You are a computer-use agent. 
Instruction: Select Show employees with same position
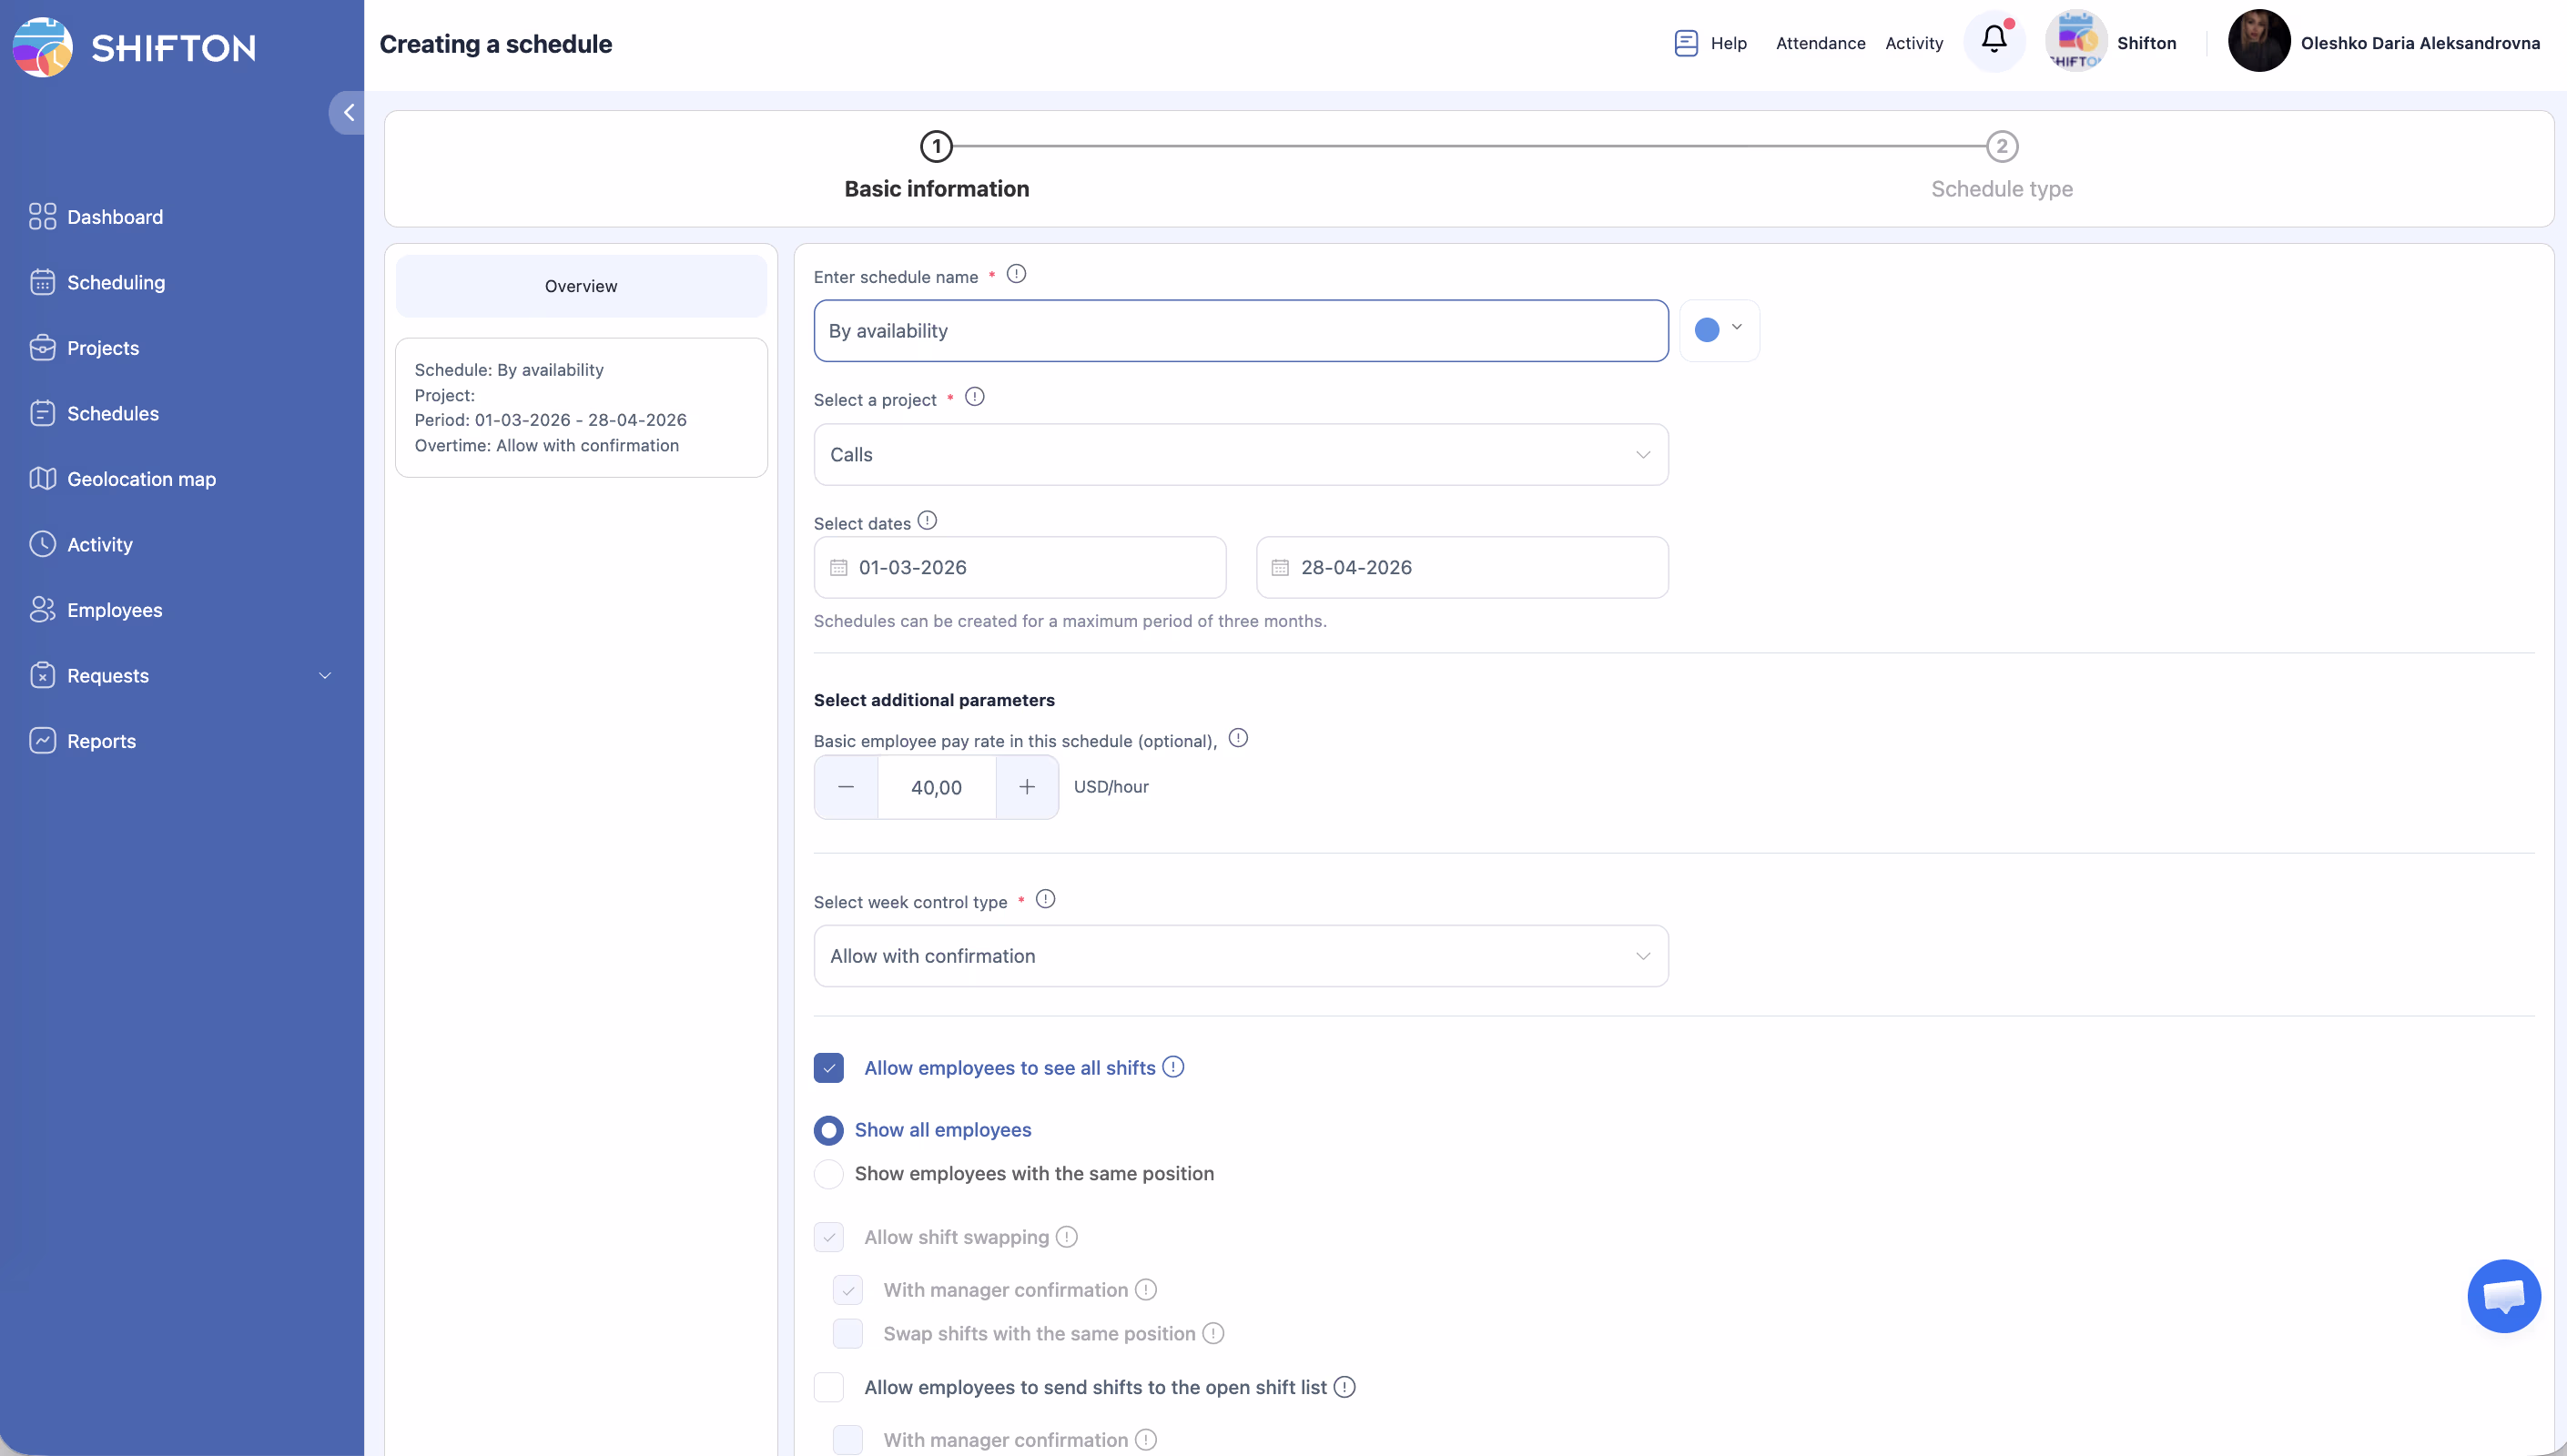pos(828,1174)
